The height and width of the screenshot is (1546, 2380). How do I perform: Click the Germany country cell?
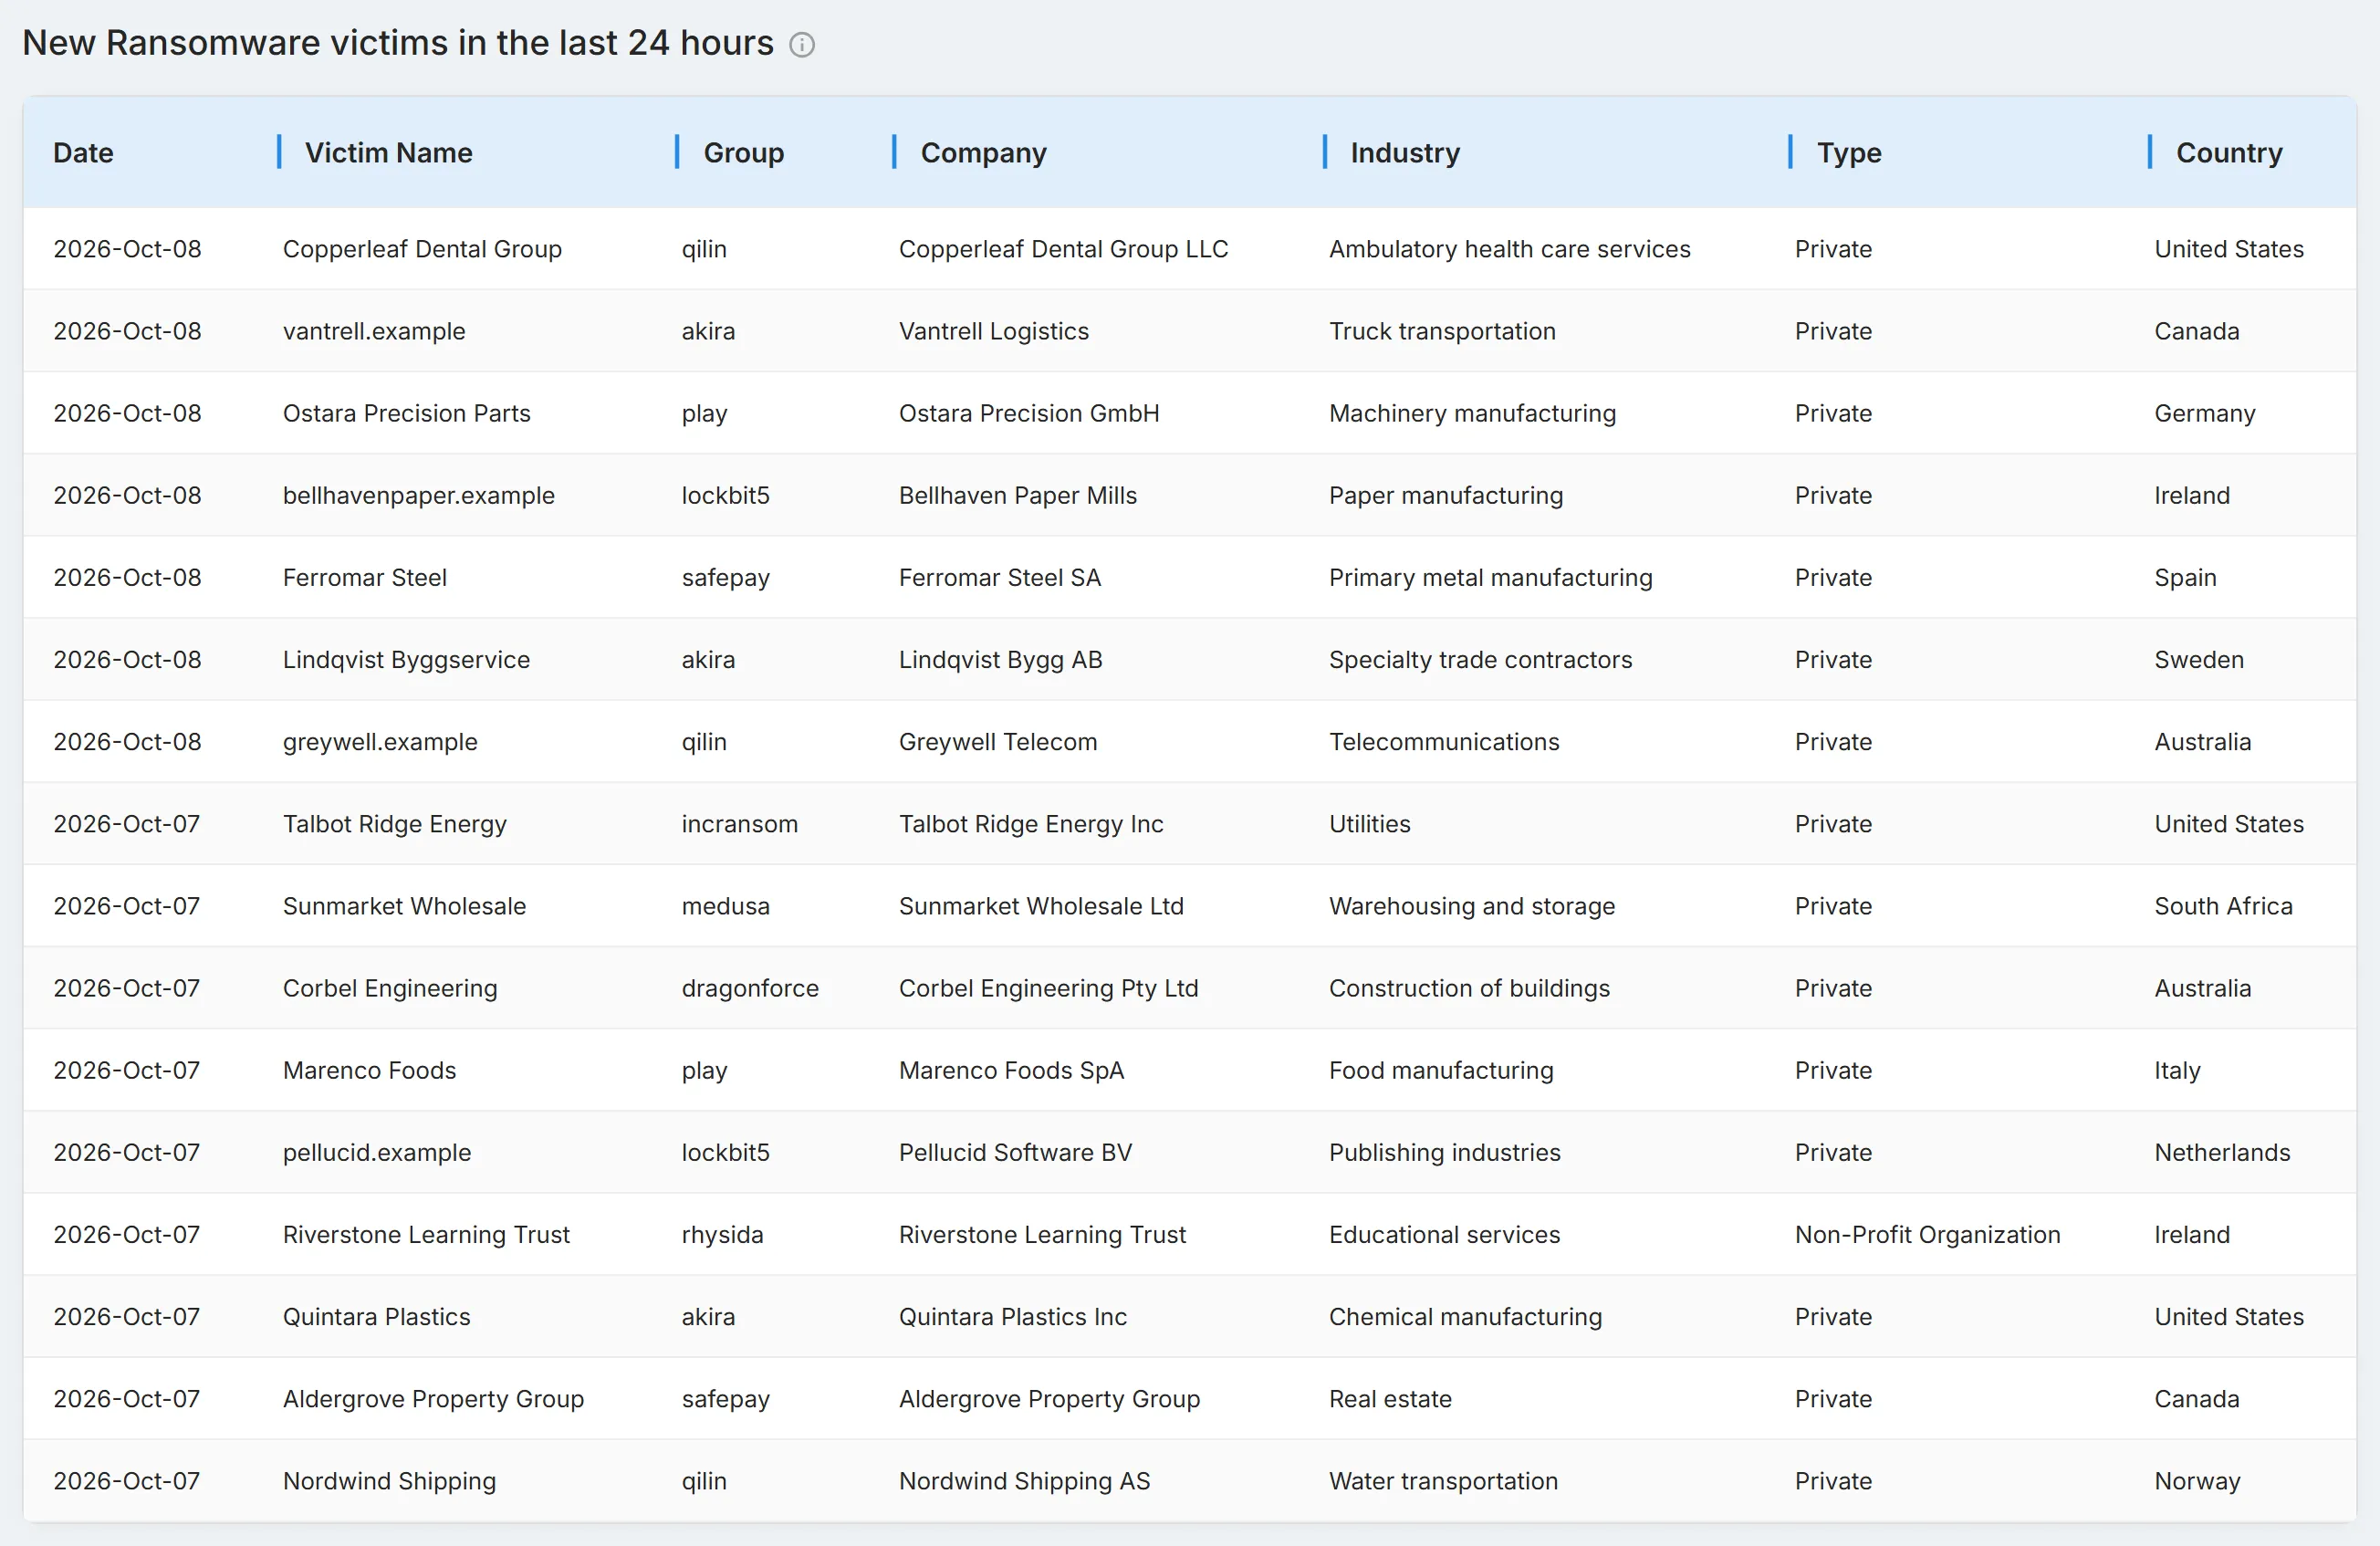click(2205, 413)
